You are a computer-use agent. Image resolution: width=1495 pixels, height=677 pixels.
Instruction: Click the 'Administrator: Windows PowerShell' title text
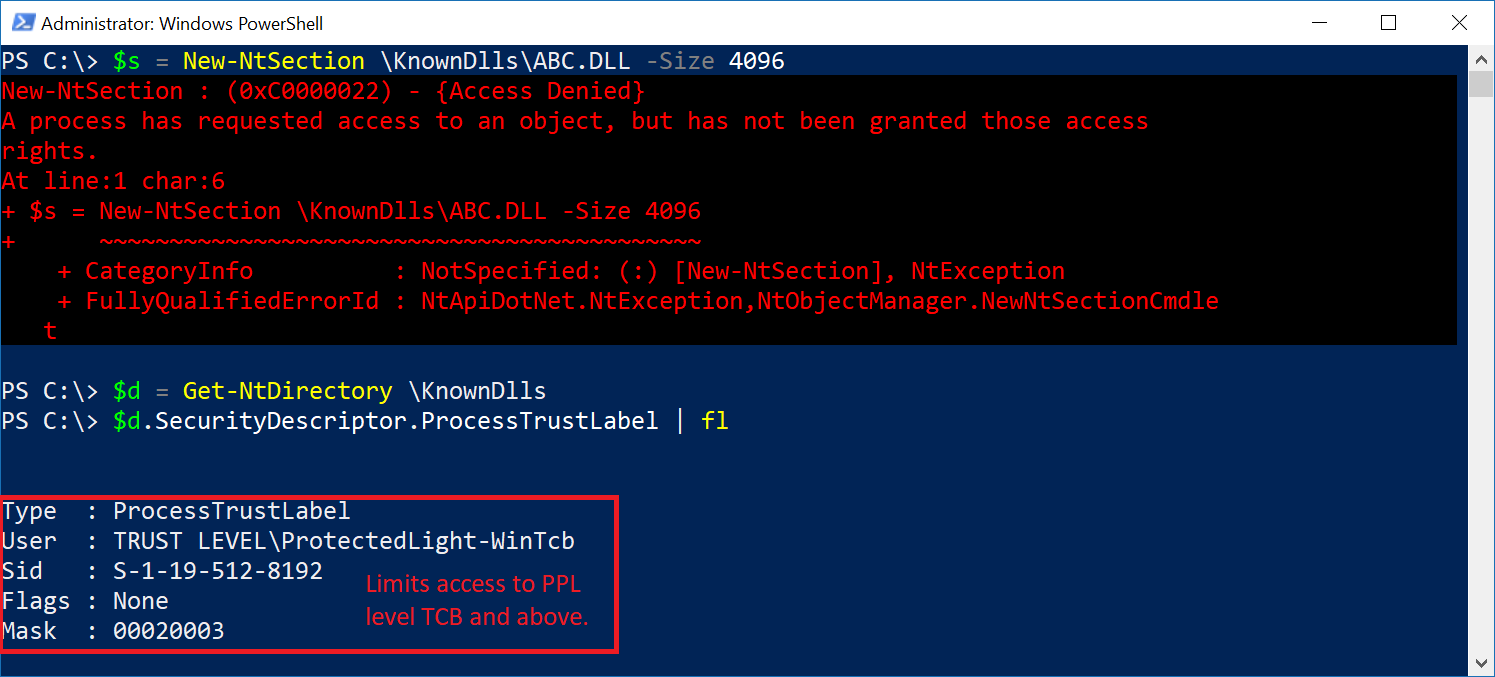(182, 23)
